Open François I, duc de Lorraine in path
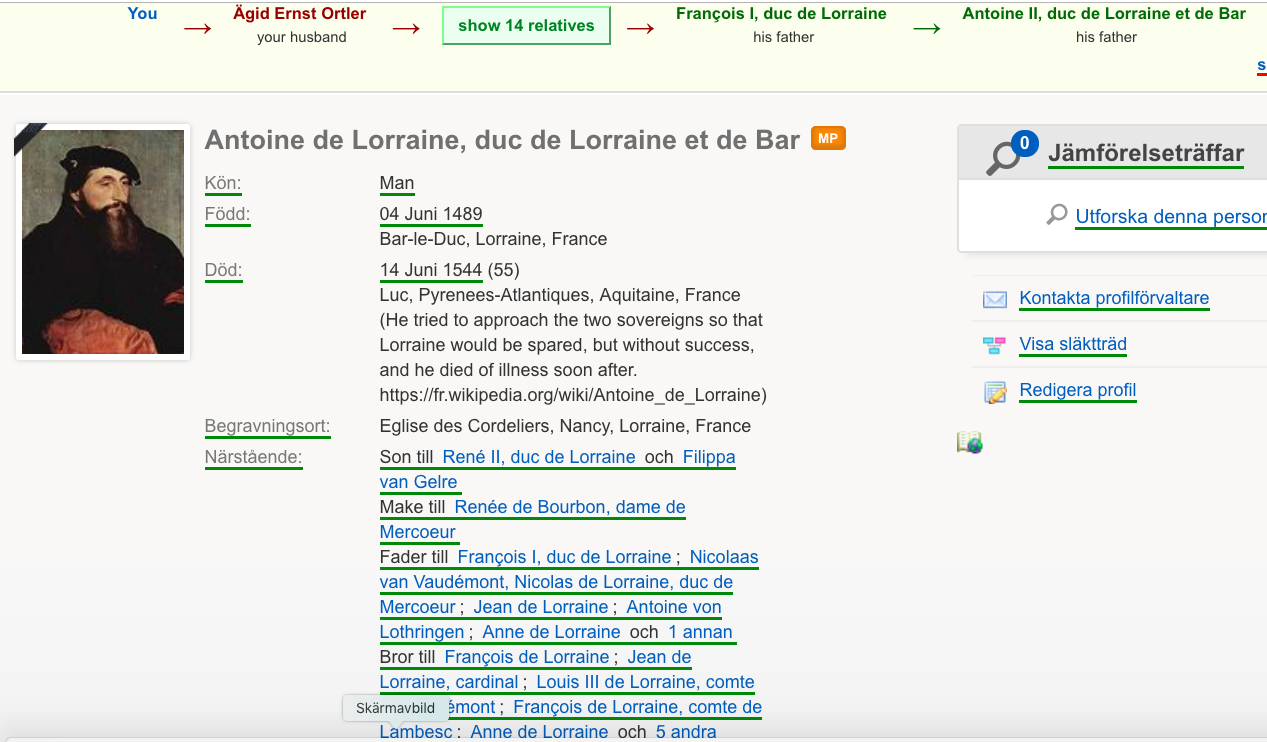The image size is (1267, 742). [x=781, y=14]
